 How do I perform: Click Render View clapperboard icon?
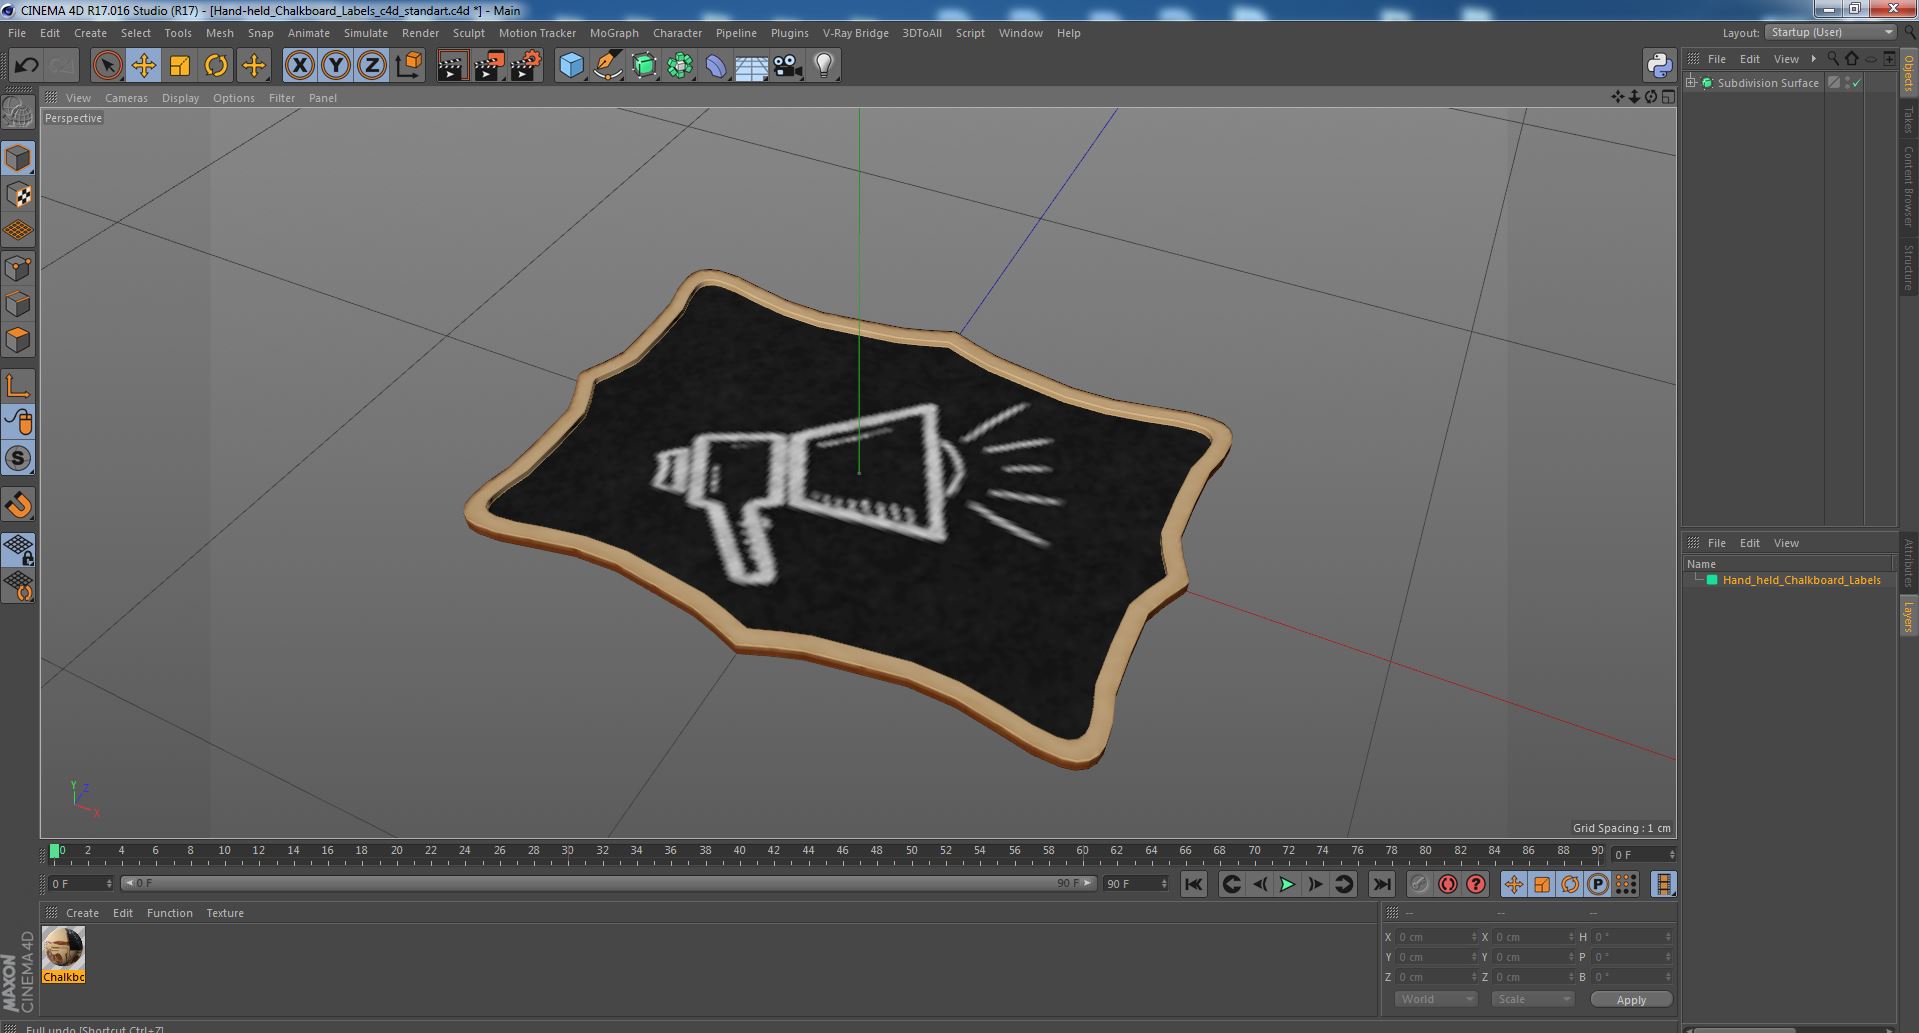[x=452, y=66]
